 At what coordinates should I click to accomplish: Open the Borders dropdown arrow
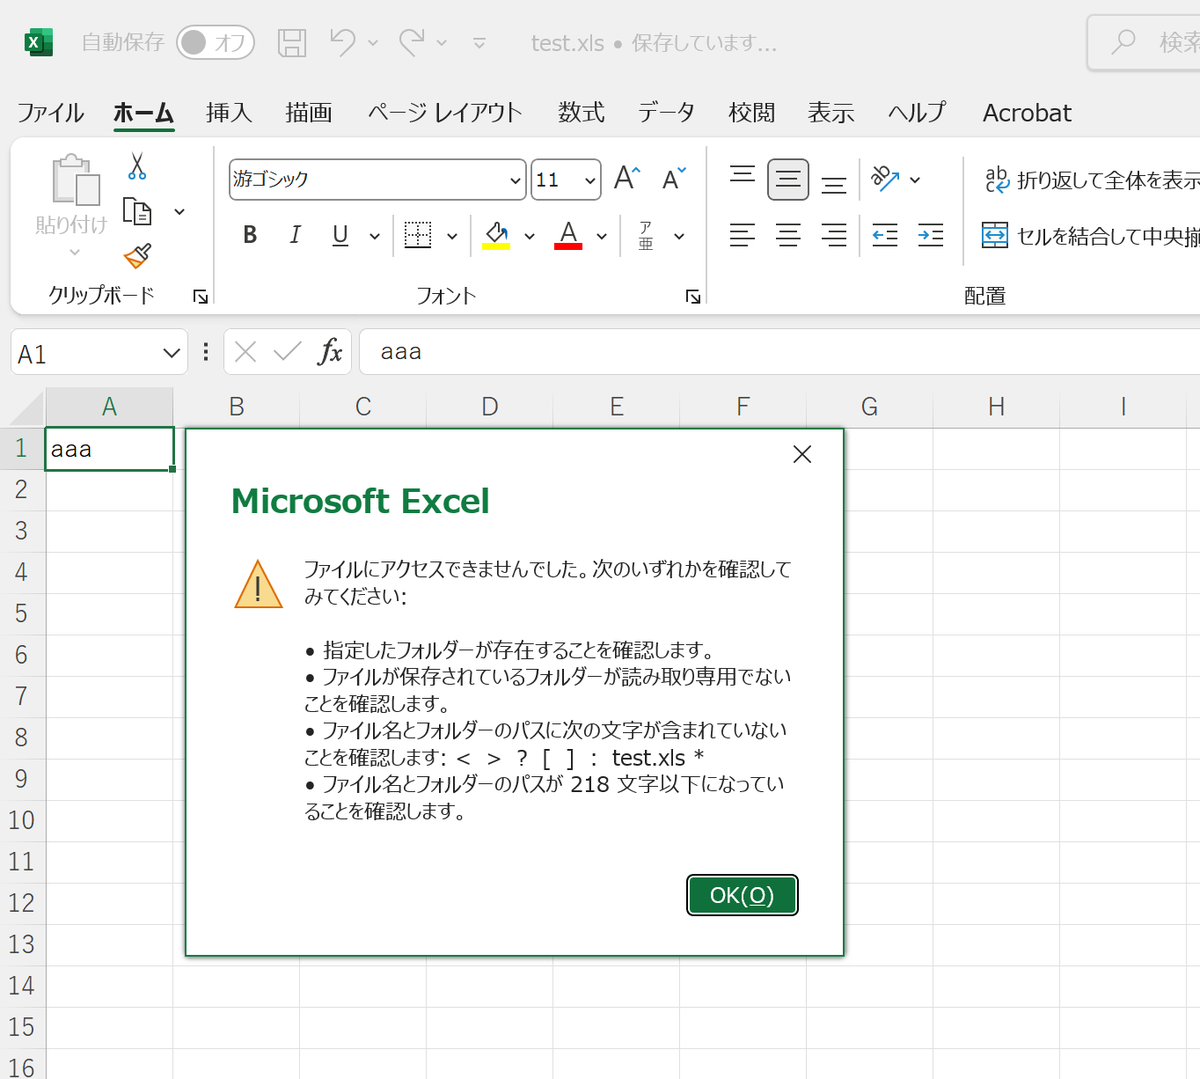452,236
